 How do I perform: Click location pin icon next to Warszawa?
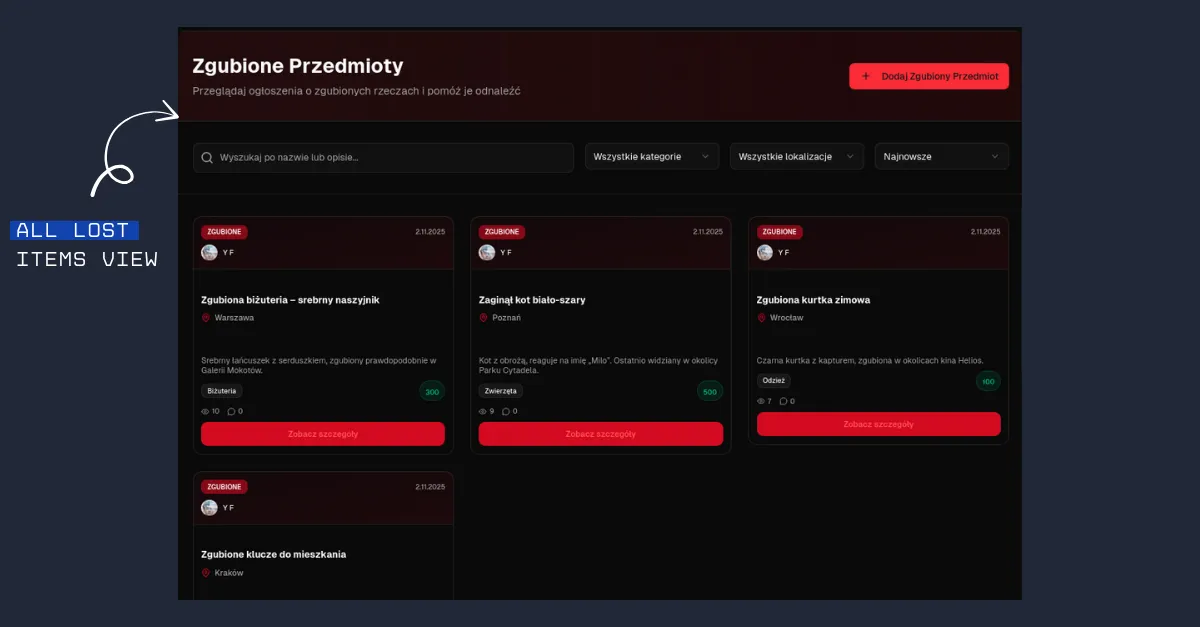click(206, 318)
